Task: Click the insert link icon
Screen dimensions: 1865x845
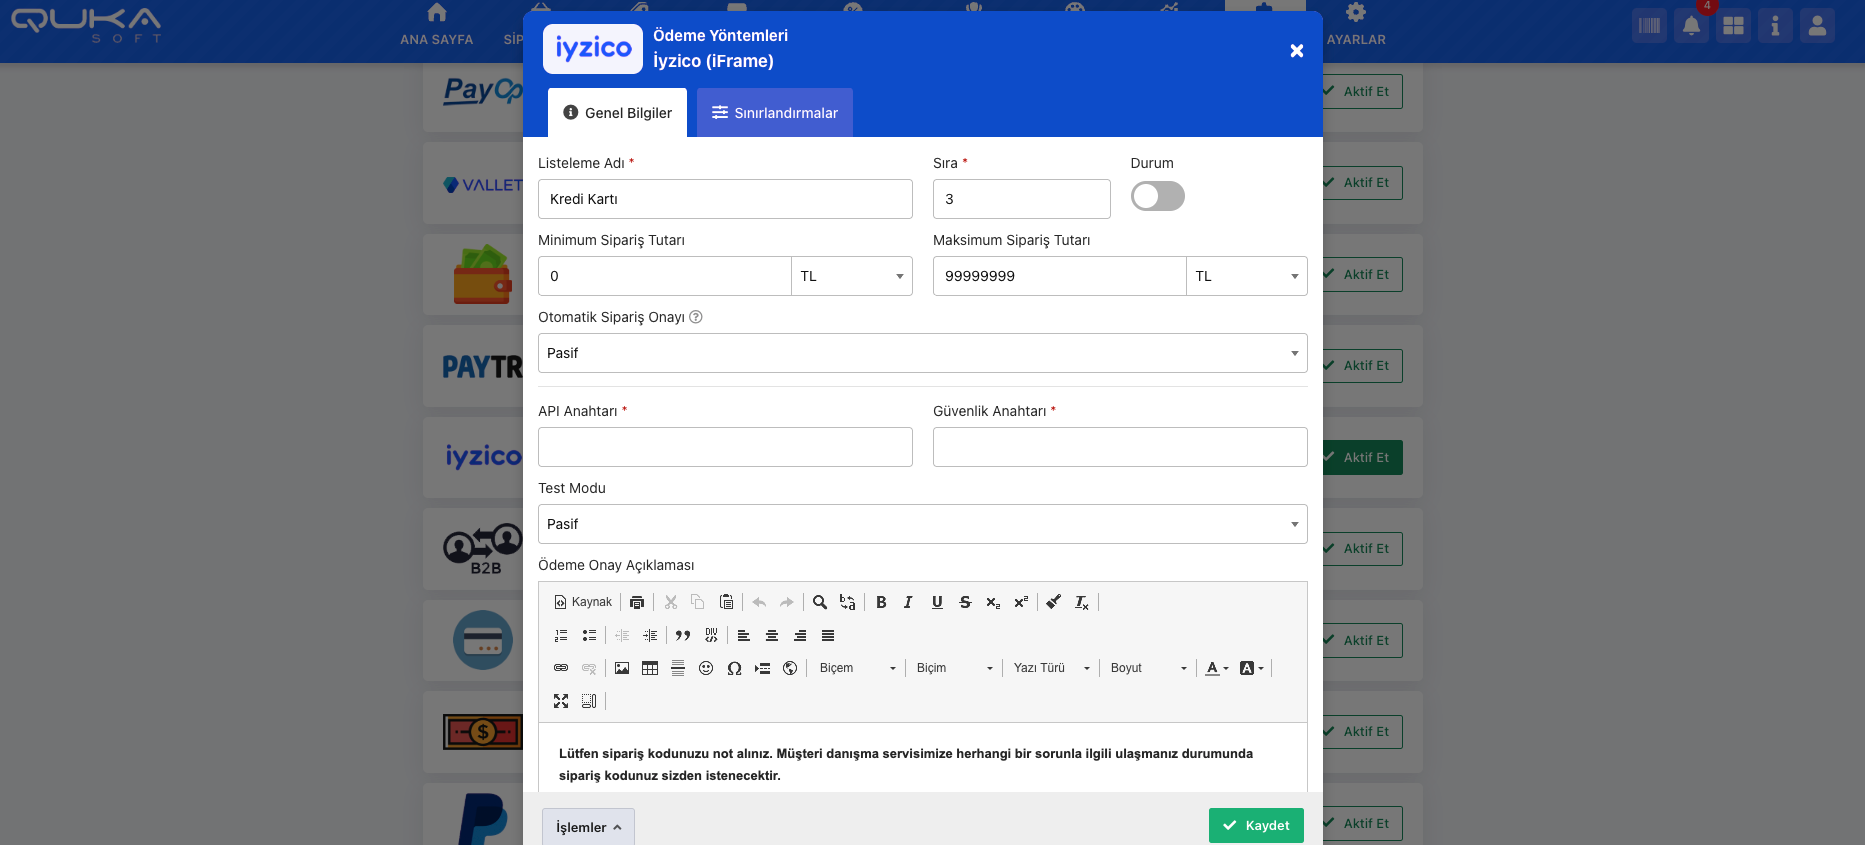Action: (561, 668)
